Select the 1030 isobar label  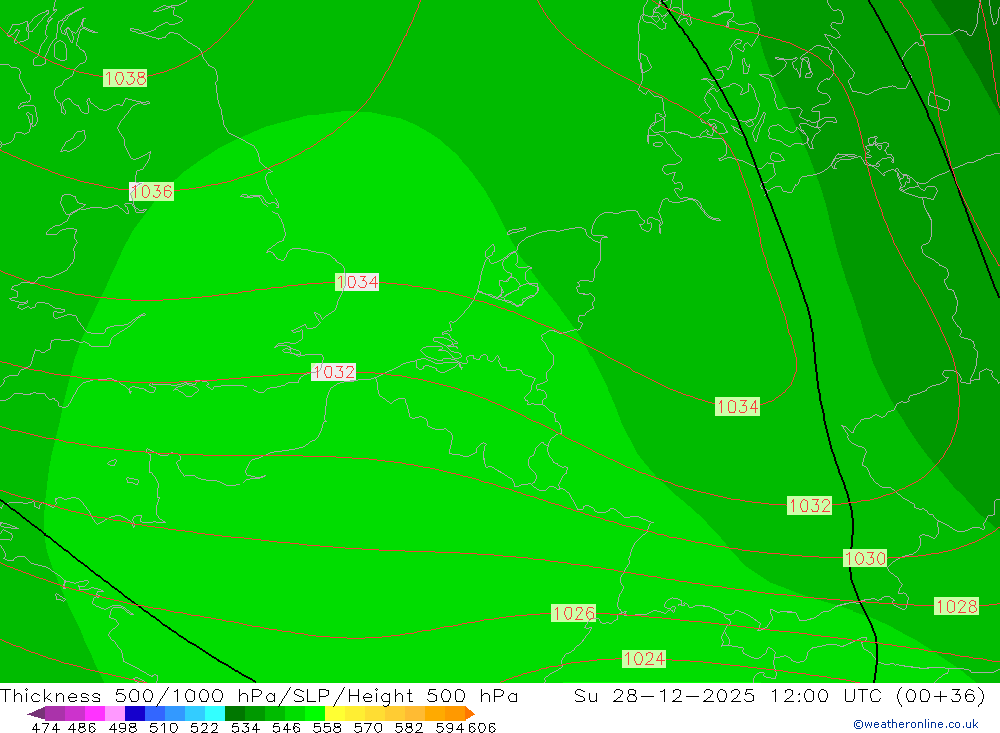coord(865,558)
